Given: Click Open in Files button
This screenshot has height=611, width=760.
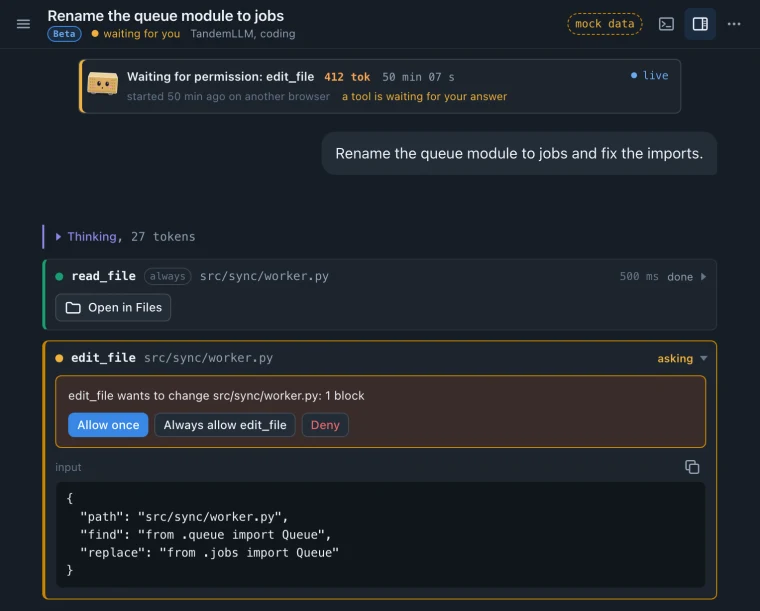Looking at the screenshot, I should click(113, 307).
